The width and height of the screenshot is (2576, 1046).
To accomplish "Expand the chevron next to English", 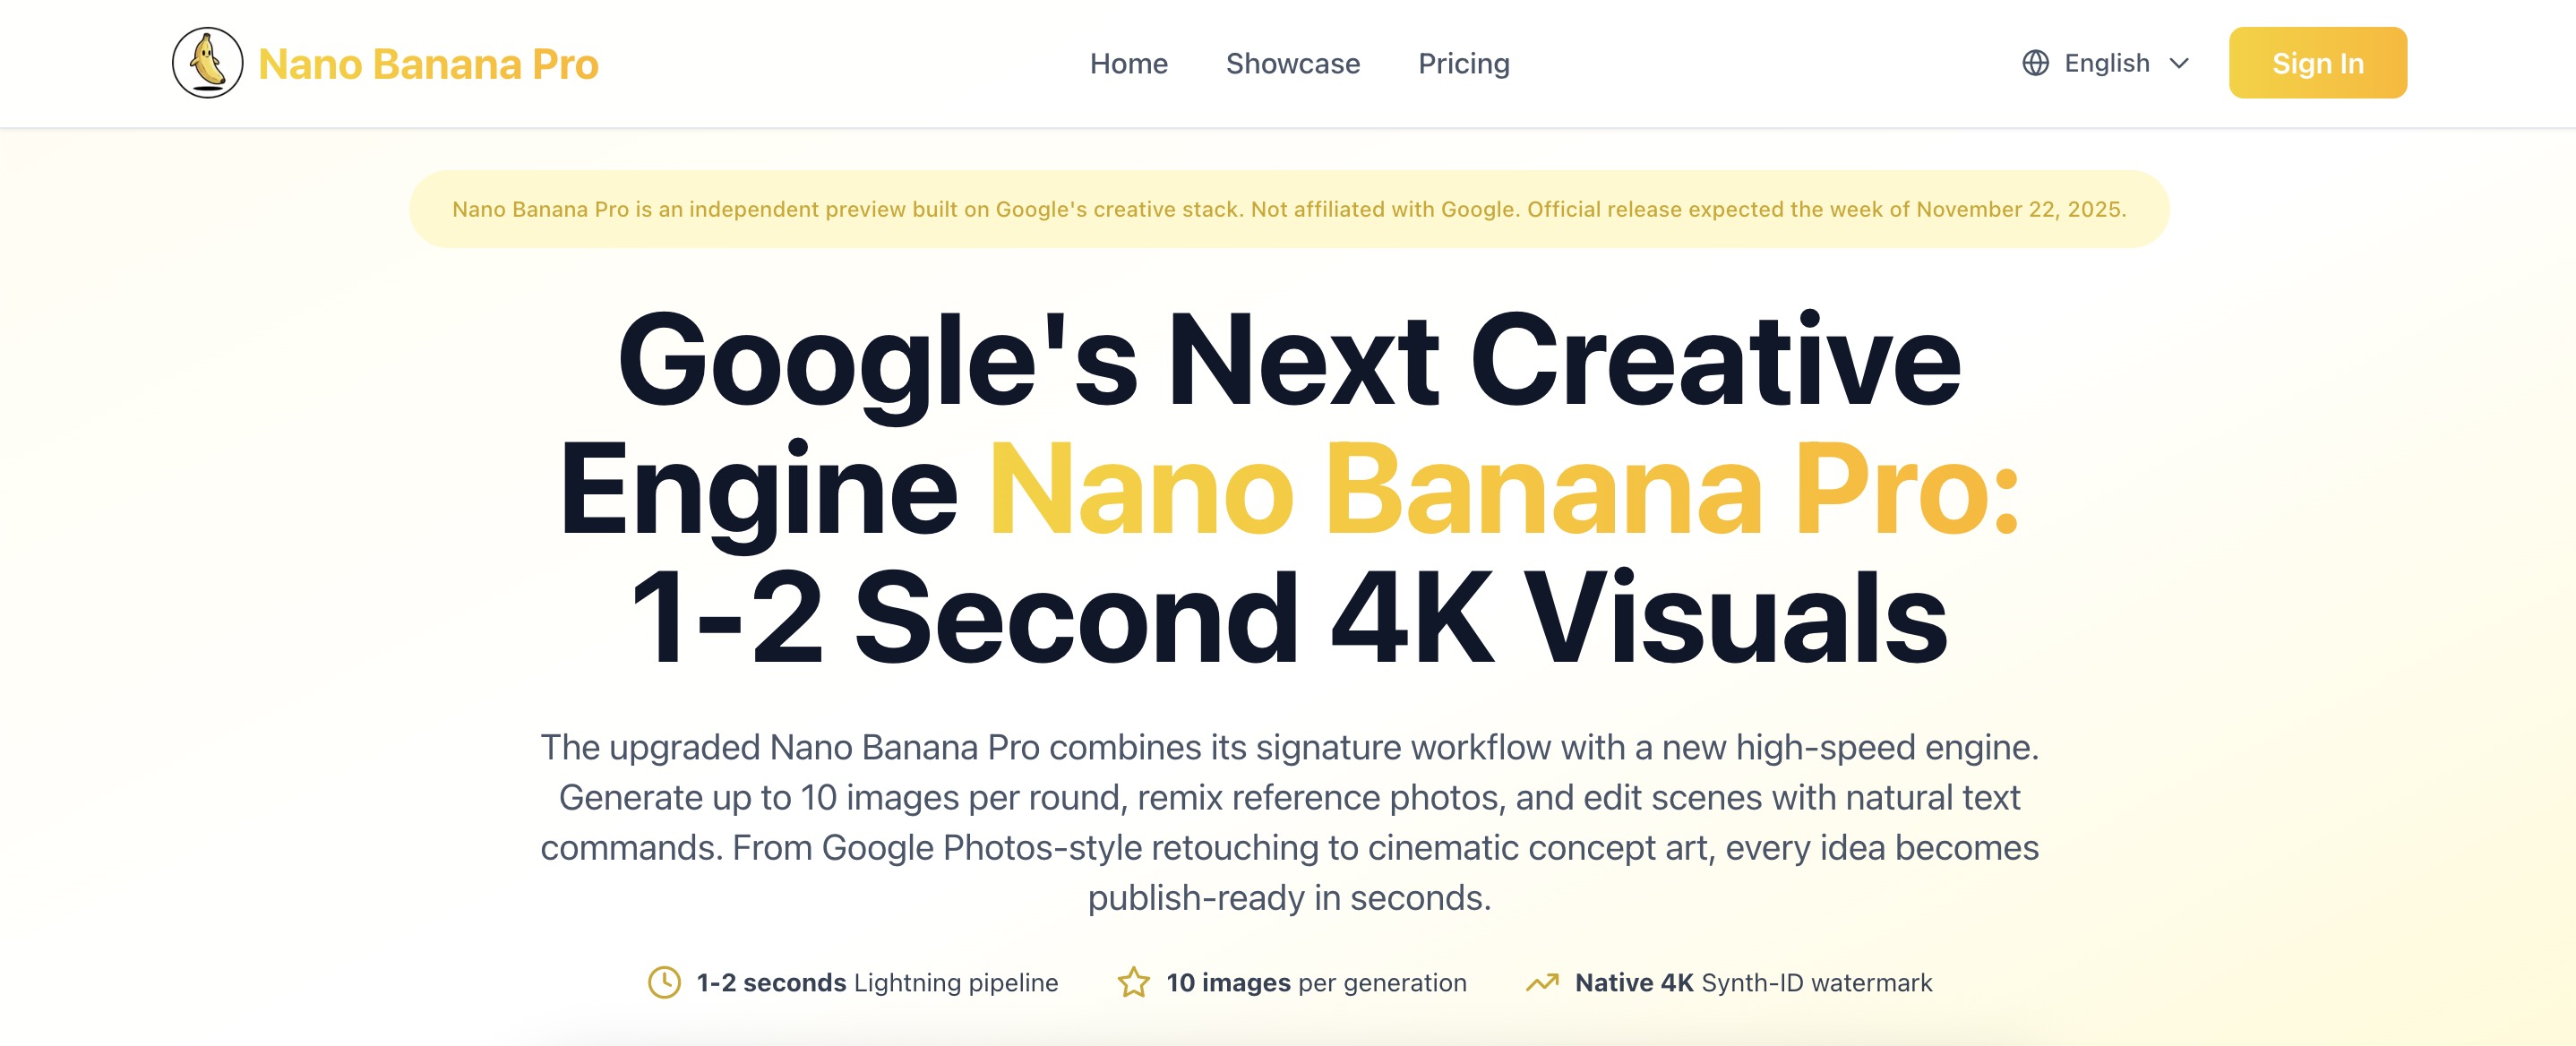I will [x=2180, y=64].
